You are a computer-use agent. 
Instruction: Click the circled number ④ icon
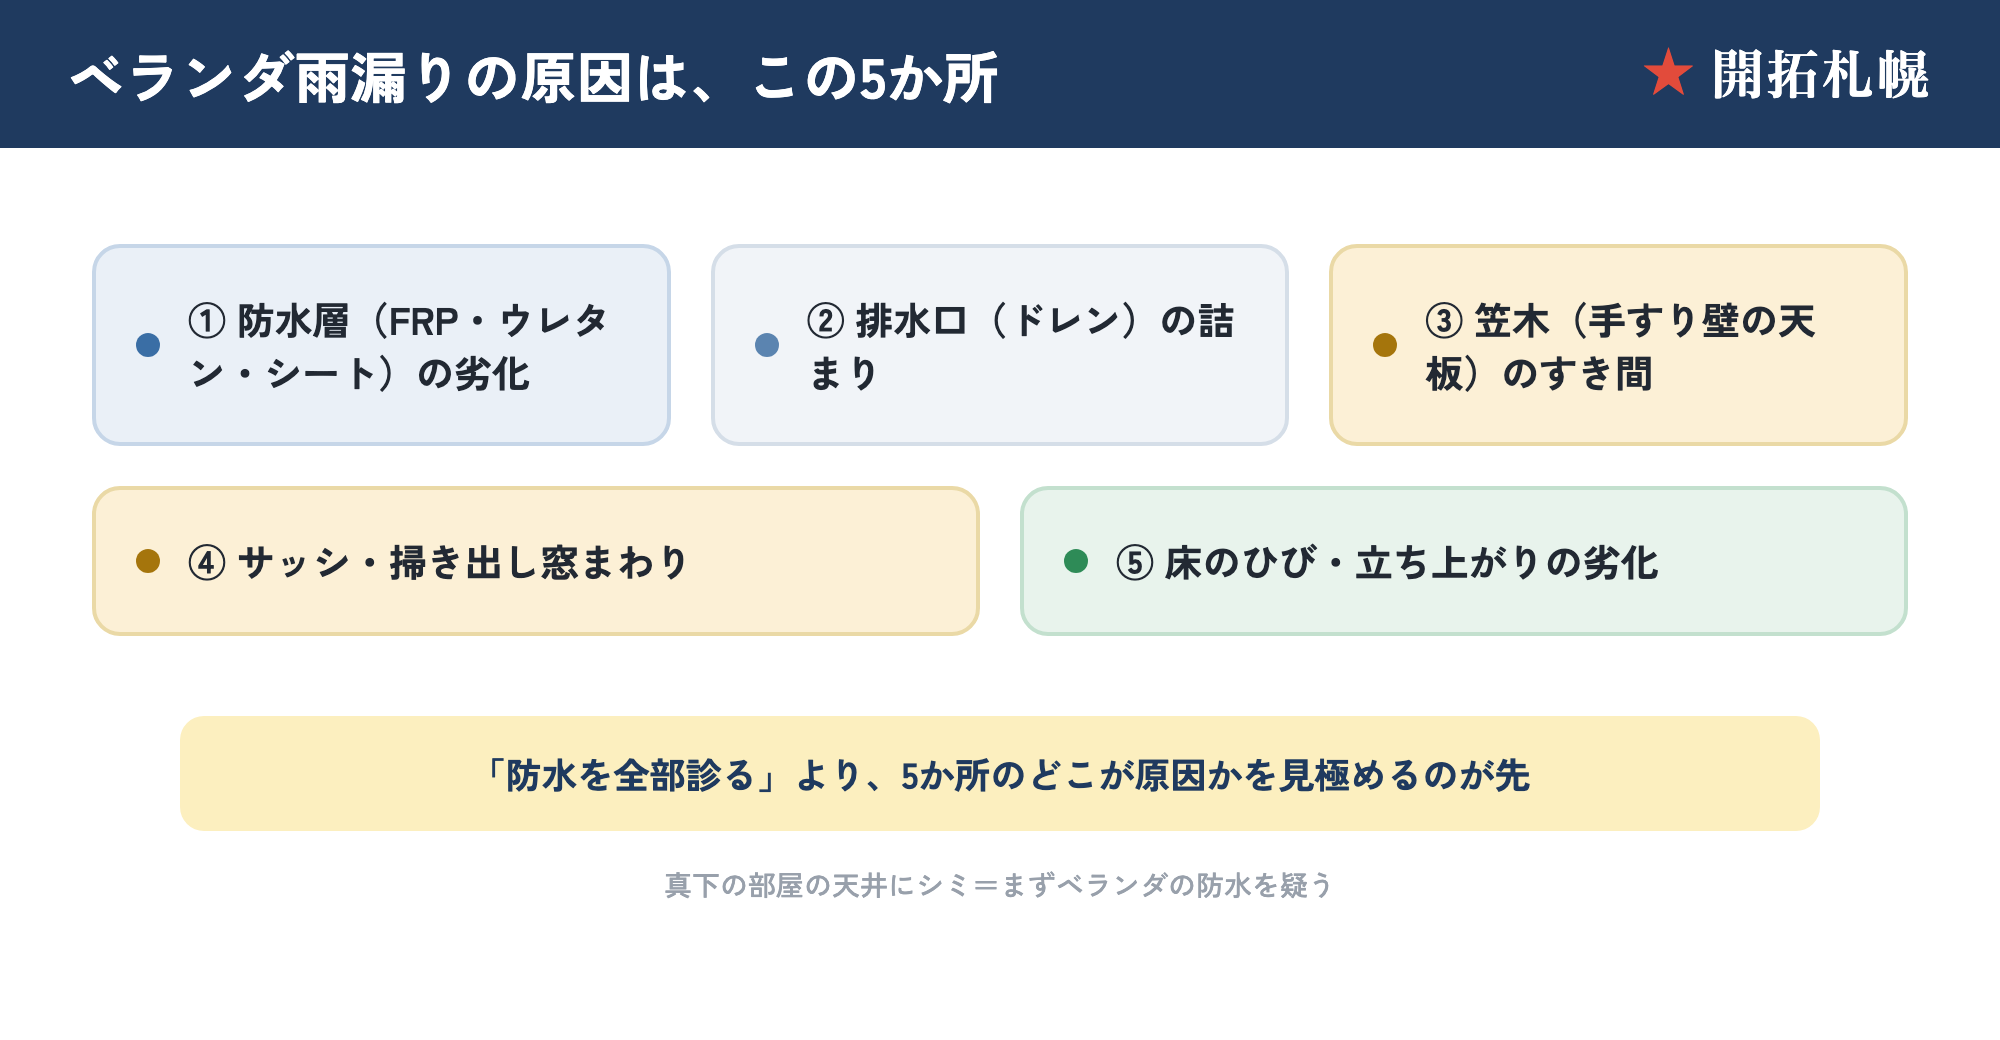(x=207, y=563)
